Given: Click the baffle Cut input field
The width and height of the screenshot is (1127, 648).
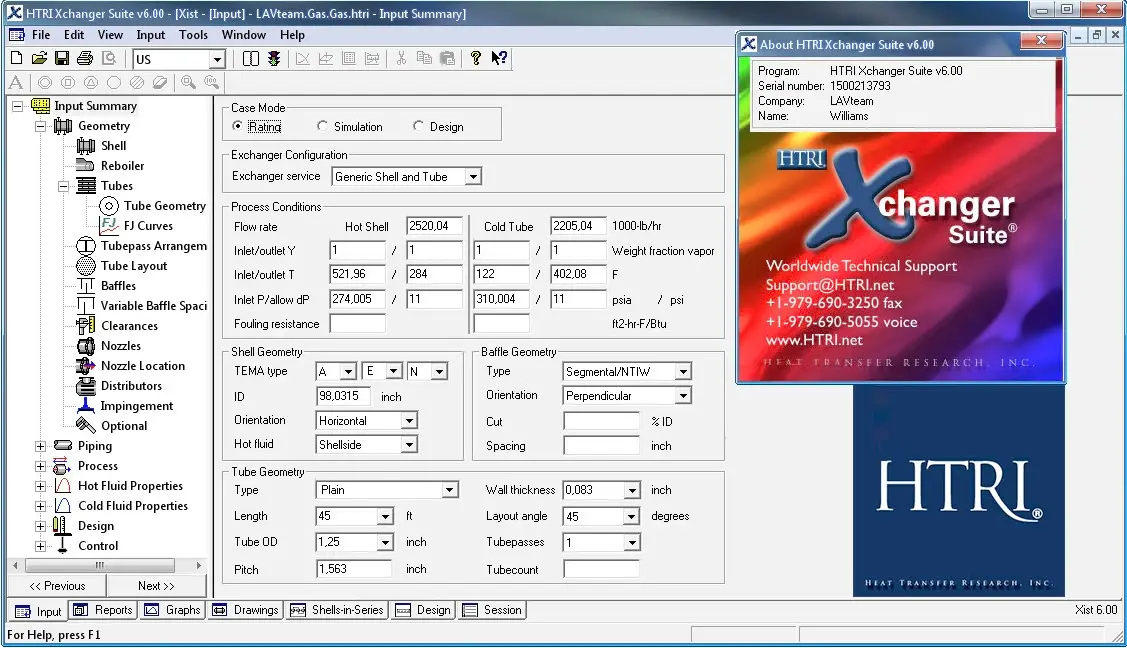Looking at the screenshot, I should 601,422.
